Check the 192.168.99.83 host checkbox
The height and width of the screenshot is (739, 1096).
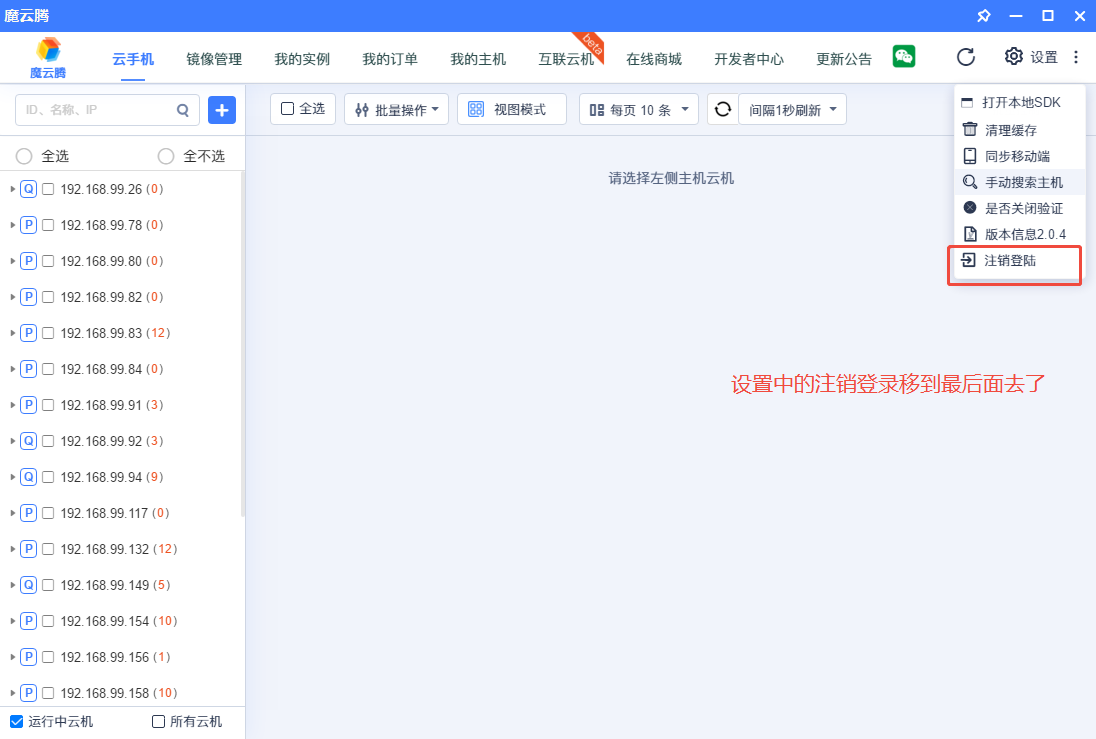(48, 333)
